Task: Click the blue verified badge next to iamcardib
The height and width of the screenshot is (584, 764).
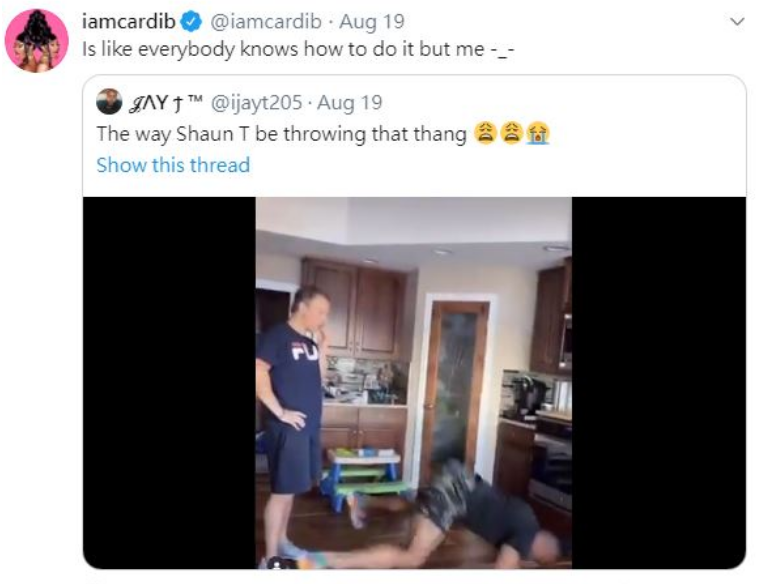Action: [192, 21]
